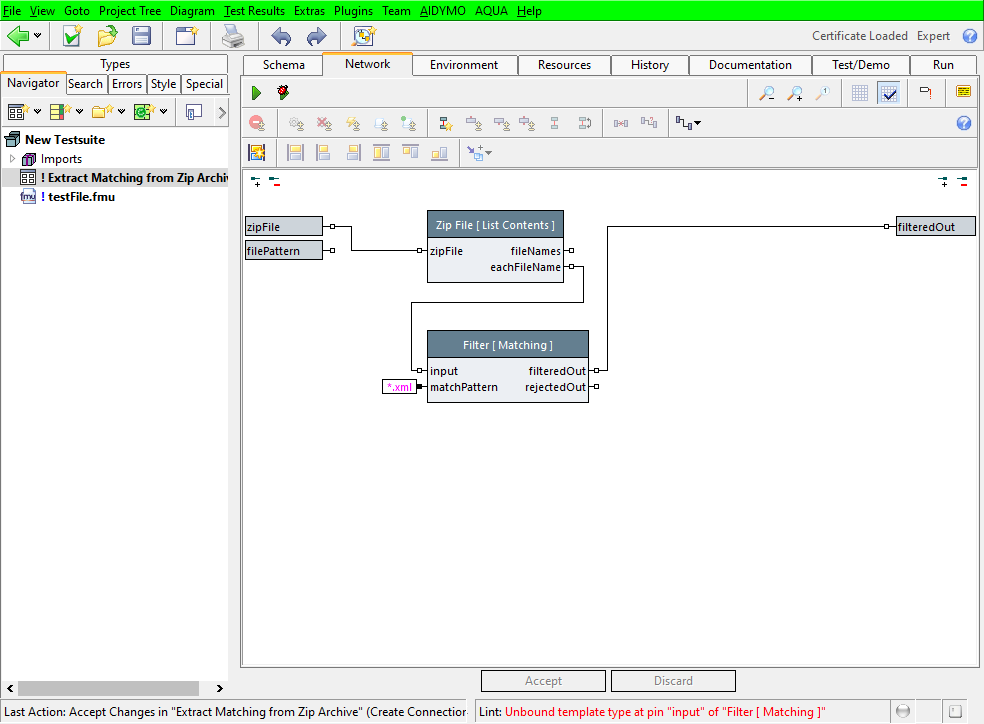This screenshot has width=984, height=724.
Task: Open the green back arrow dropdown
Action: click(x=38, y=37)
